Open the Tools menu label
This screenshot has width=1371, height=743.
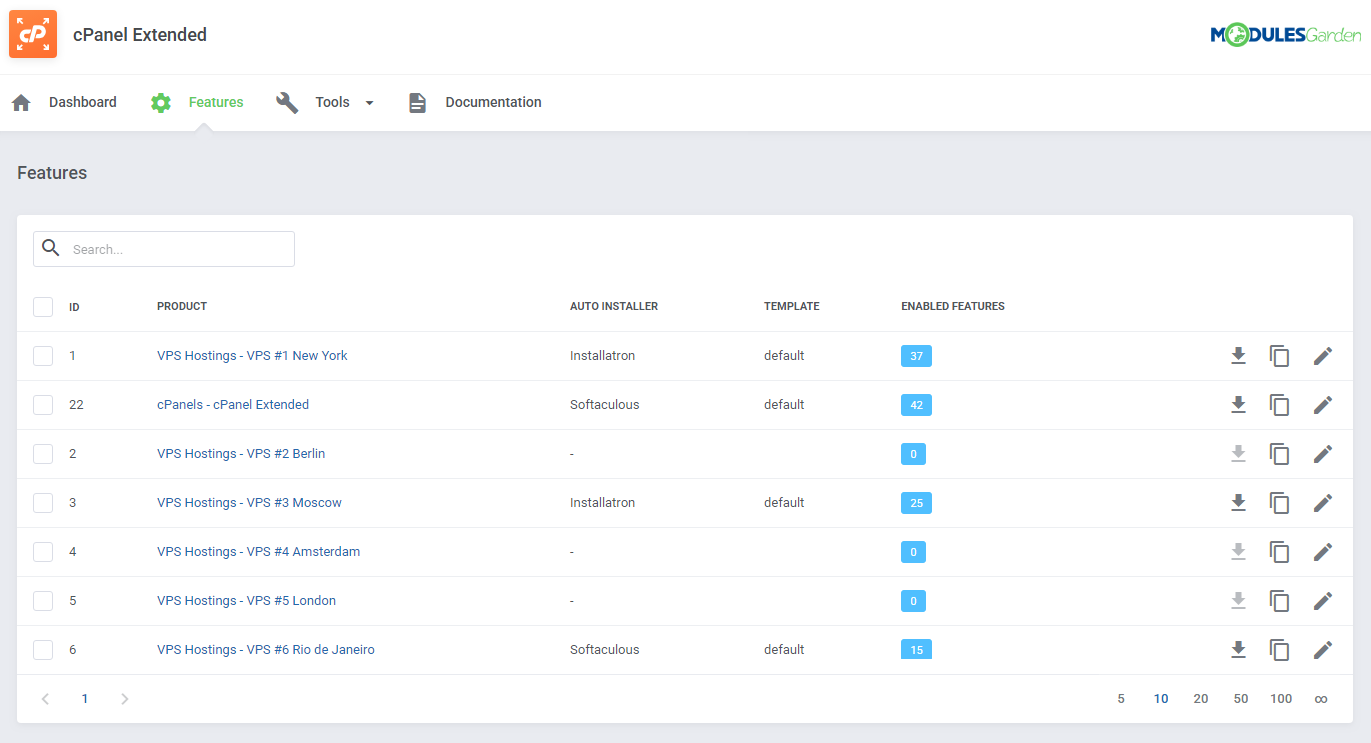point(332,102)
